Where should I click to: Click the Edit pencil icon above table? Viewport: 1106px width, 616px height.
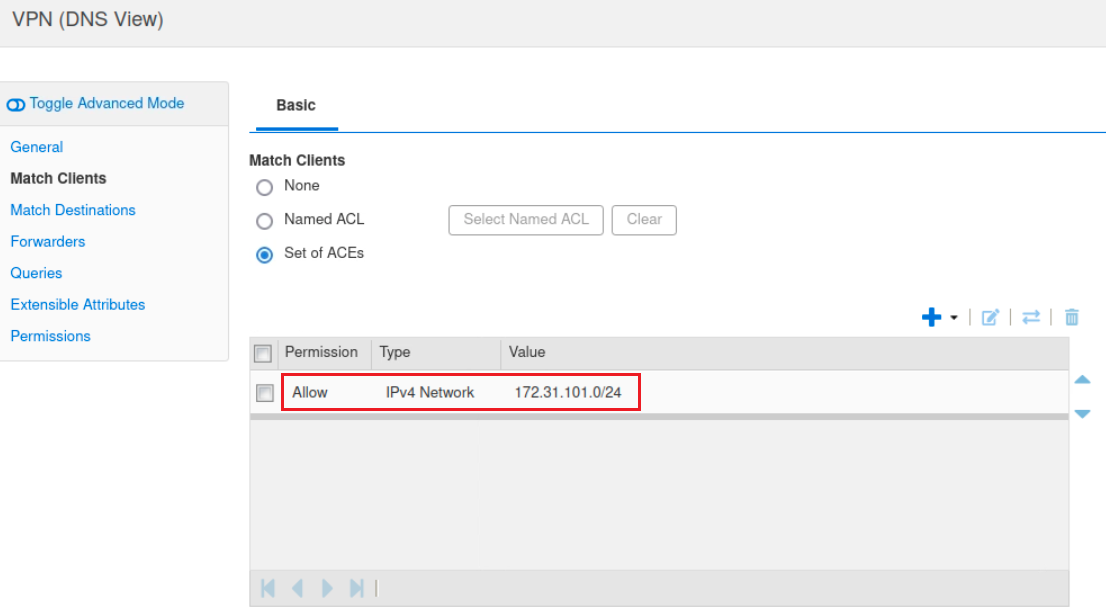pyautogui.click(x=990, y=317)
